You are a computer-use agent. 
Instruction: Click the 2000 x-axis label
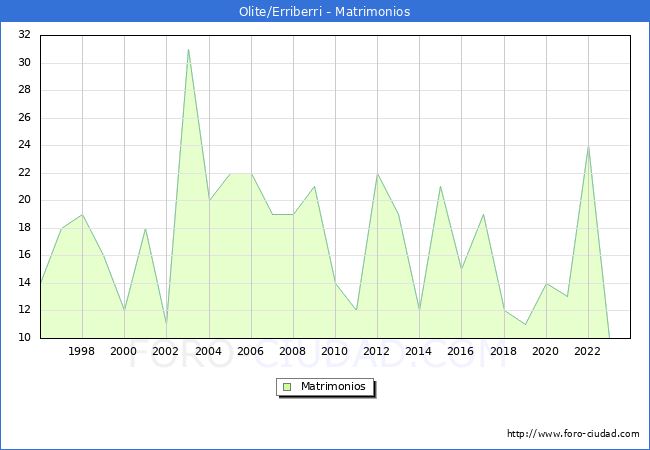[x=124, y=351]
